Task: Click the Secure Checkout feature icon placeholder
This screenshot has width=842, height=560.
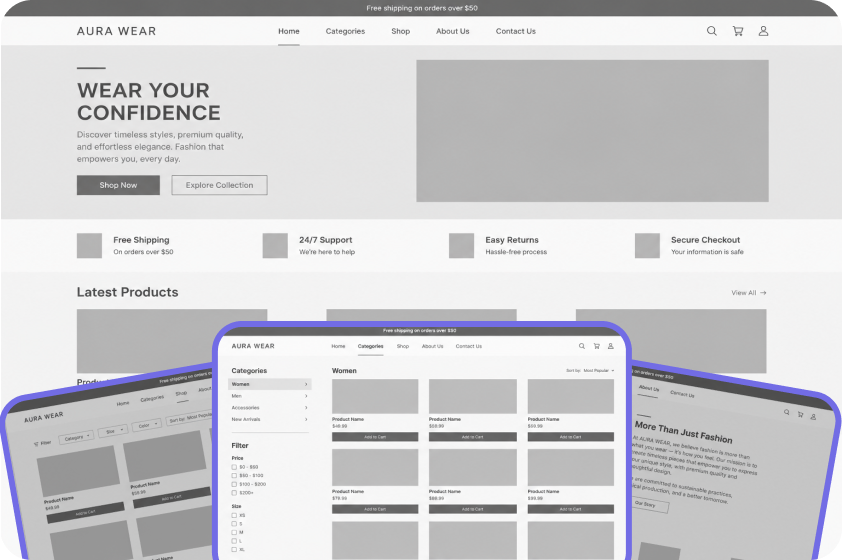Action: coord(647,245)
